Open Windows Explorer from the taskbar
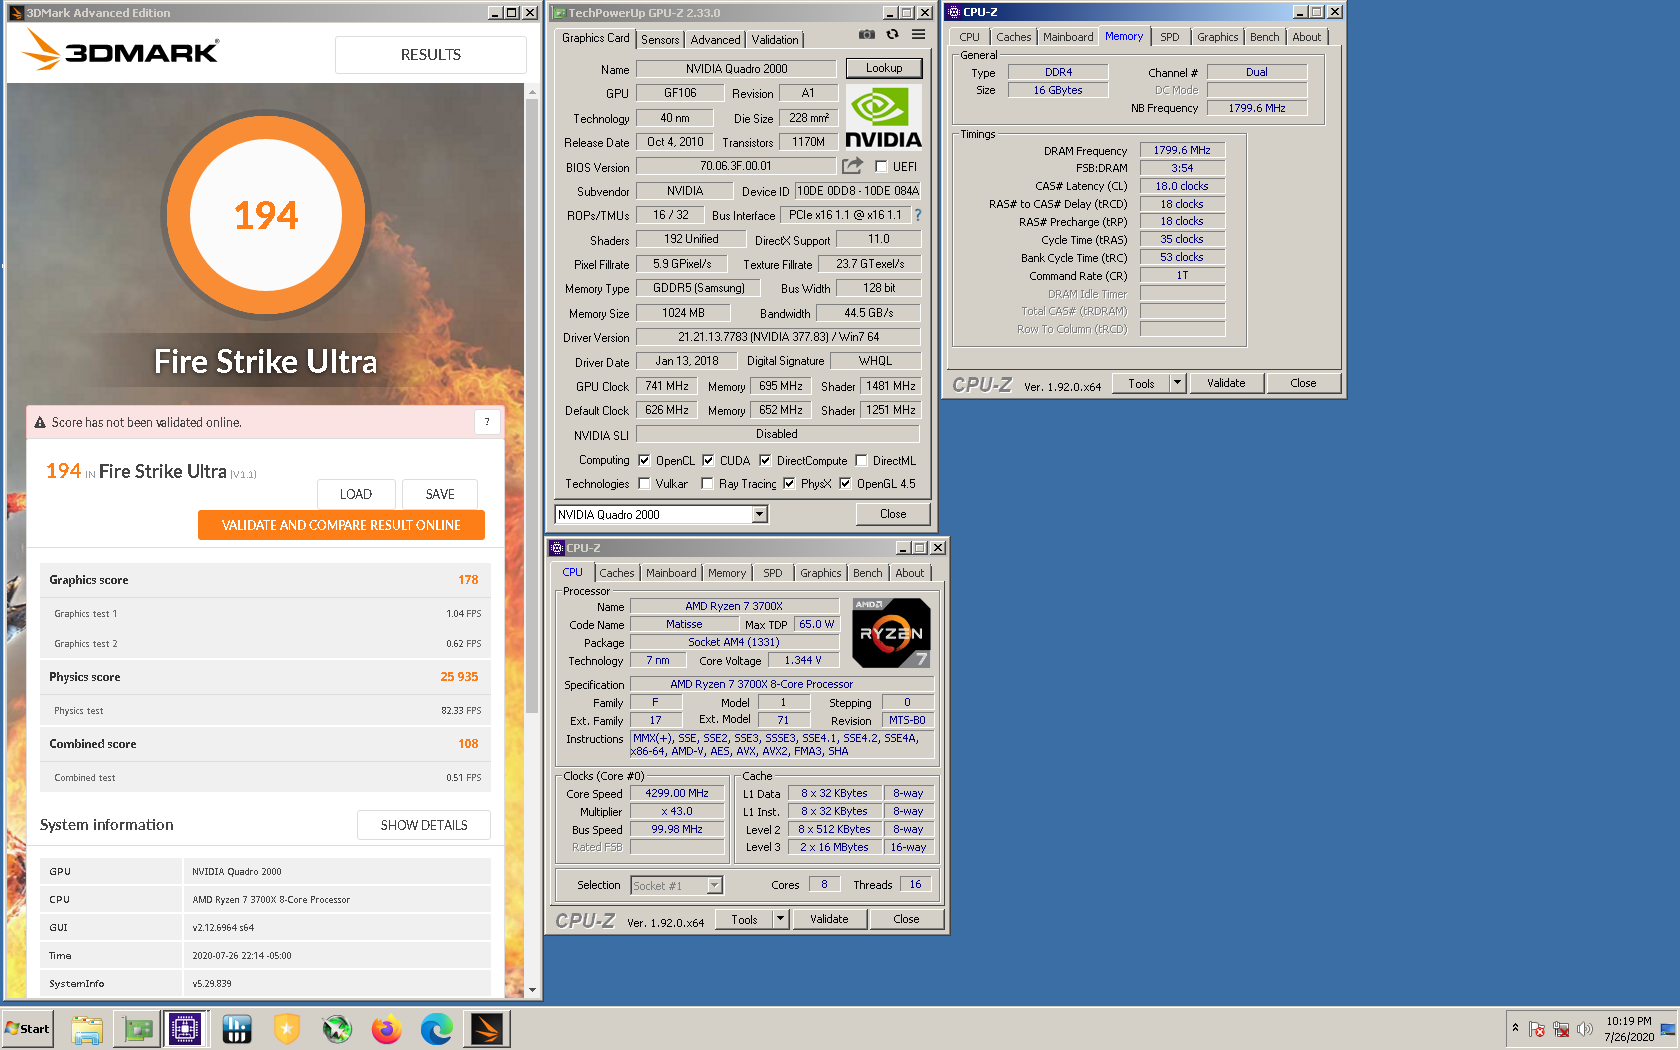 pos(87,1028)
